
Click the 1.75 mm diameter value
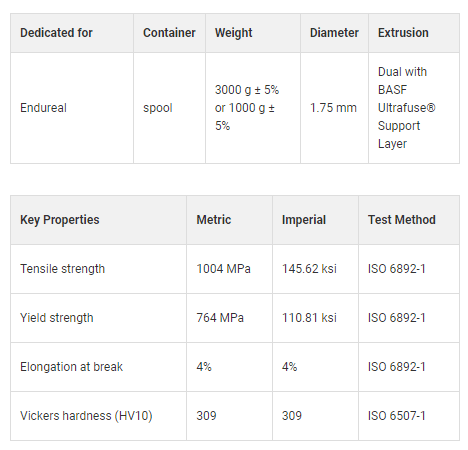click(333, 108)
